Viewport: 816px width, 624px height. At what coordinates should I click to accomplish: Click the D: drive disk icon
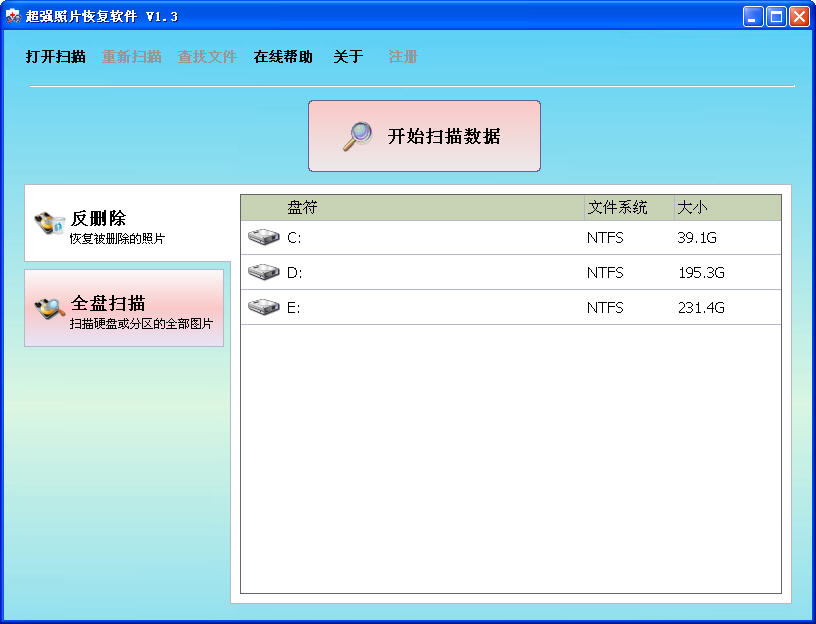[x=263, y=272]
